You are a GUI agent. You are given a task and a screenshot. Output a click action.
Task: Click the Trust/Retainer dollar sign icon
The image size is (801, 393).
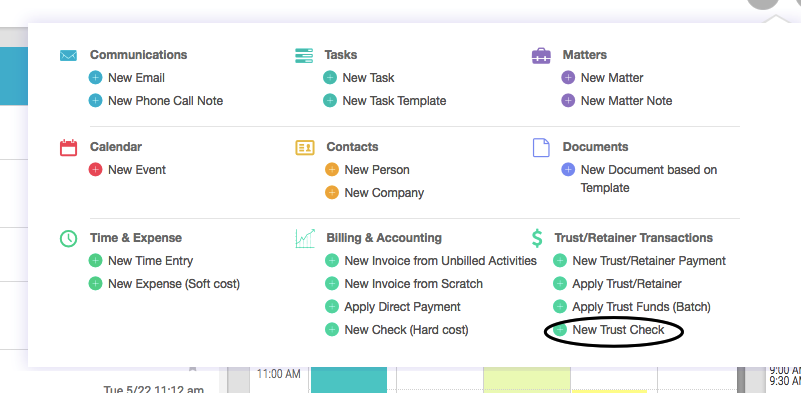pyautogui.click(x=537, y=238)
